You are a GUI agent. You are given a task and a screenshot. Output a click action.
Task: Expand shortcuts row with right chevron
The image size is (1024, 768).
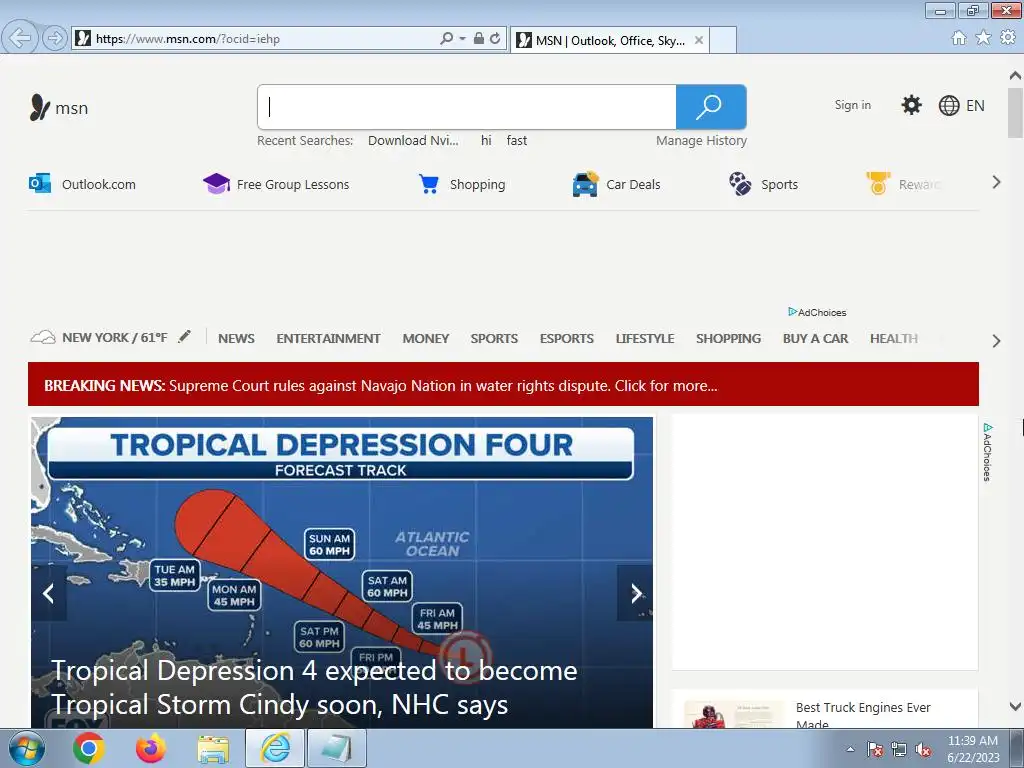pos(996,182)
